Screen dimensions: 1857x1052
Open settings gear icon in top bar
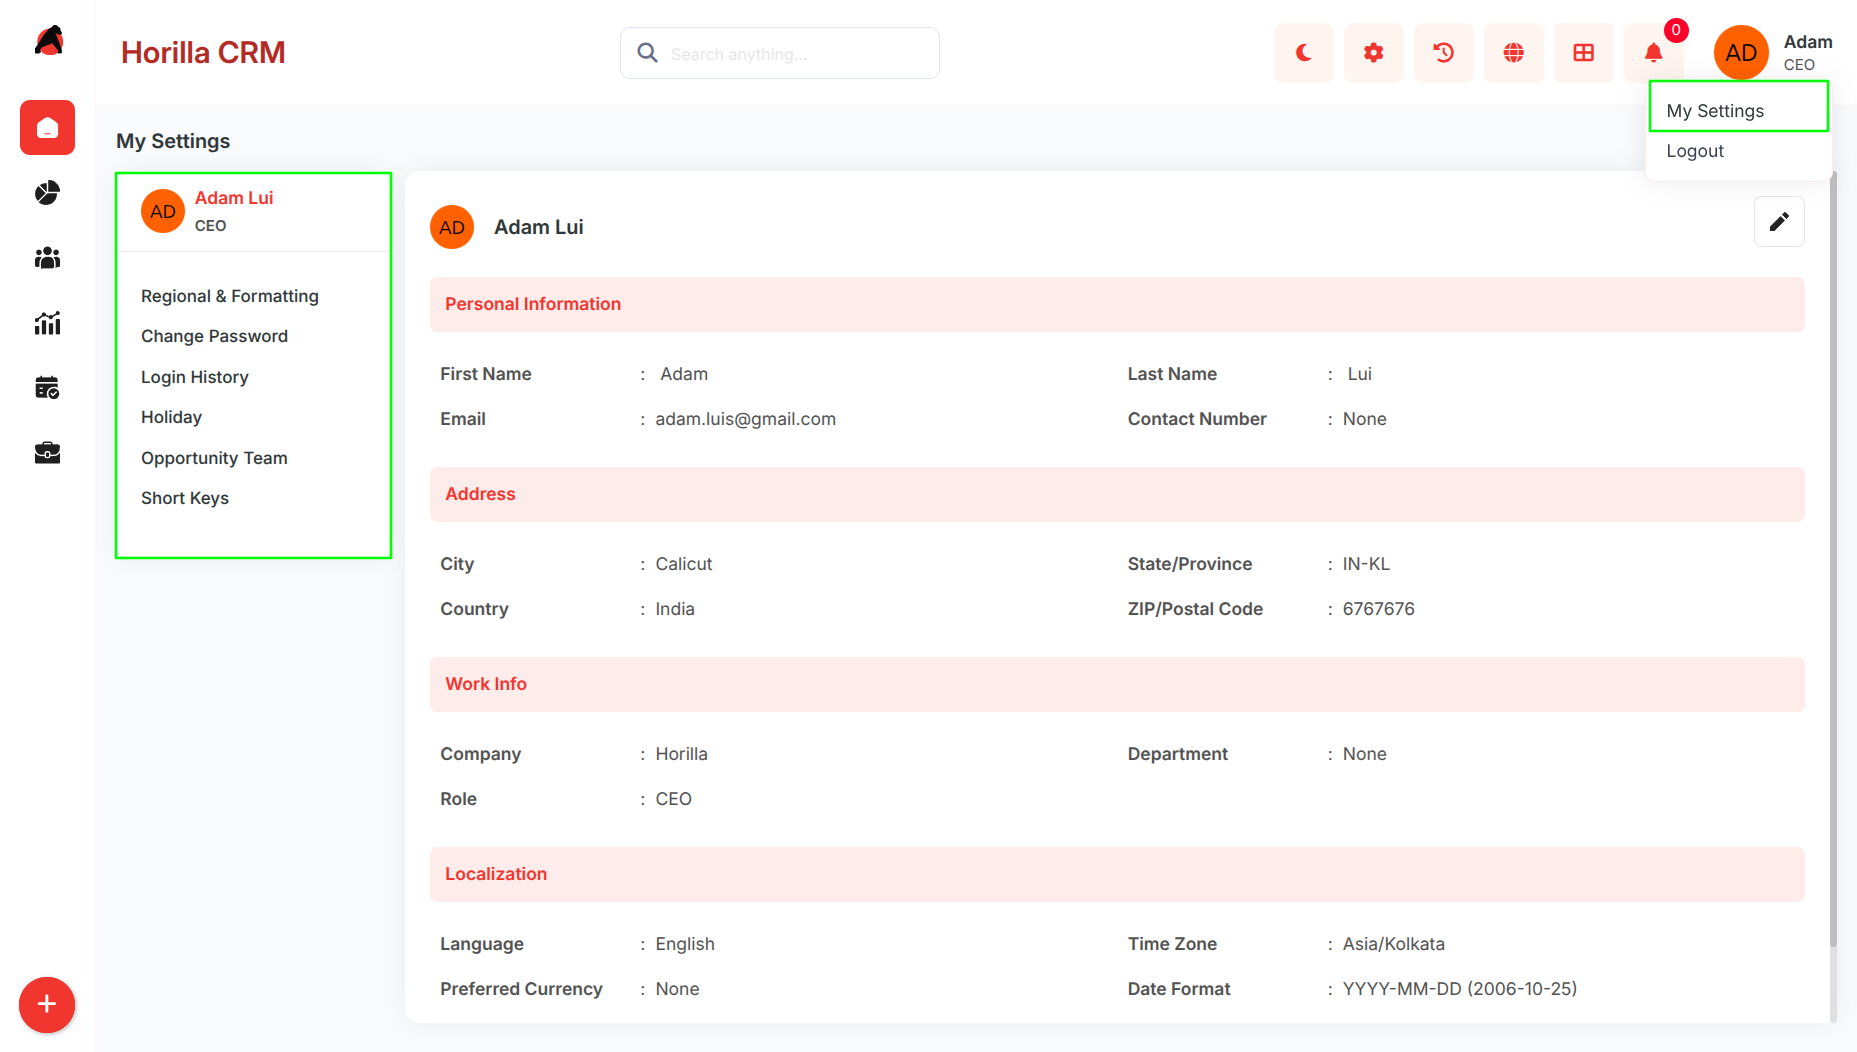(x=1373, y=53)
